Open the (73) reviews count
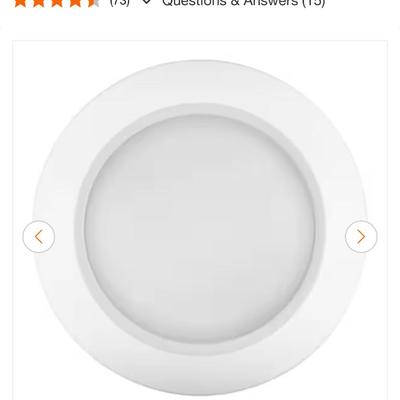The height and width of the screenshot is (400, 400). [x=120, y=3]
